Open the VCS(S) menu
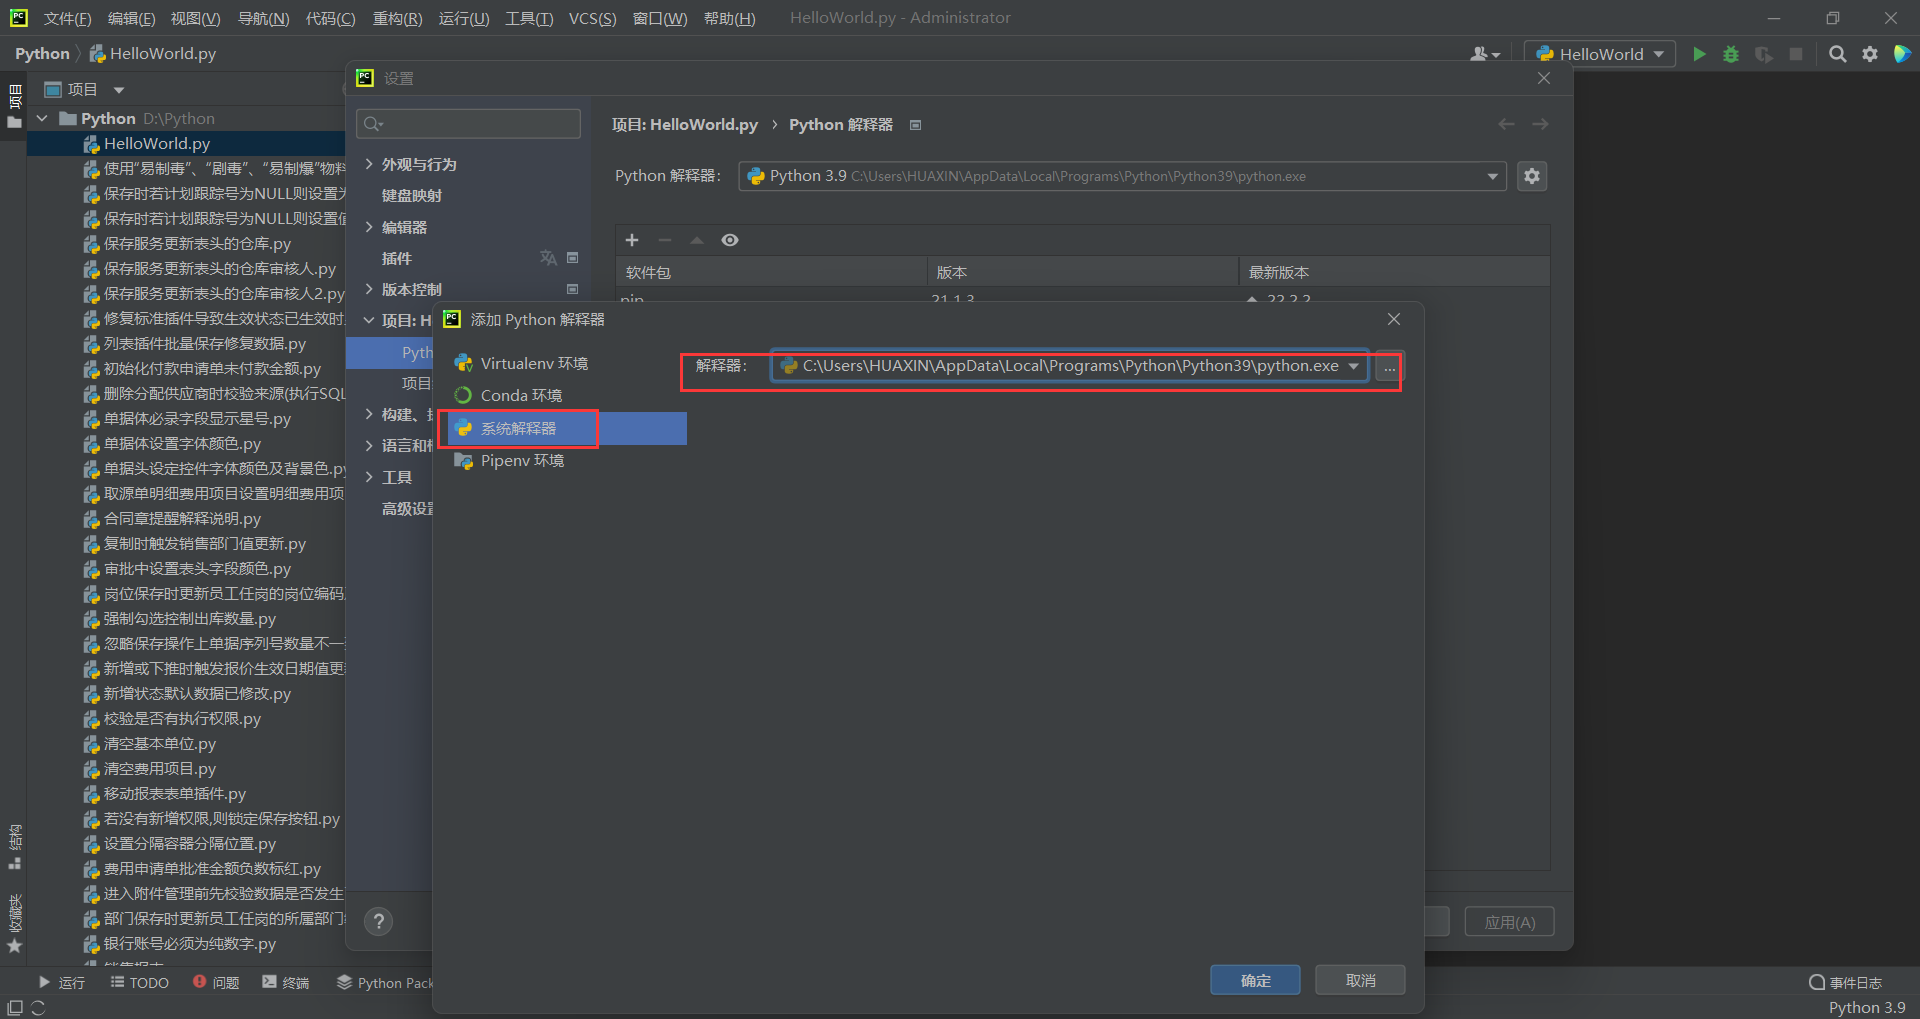Image resolution: width=1920 pixels, height=1019 pixels. pos(592,18)
